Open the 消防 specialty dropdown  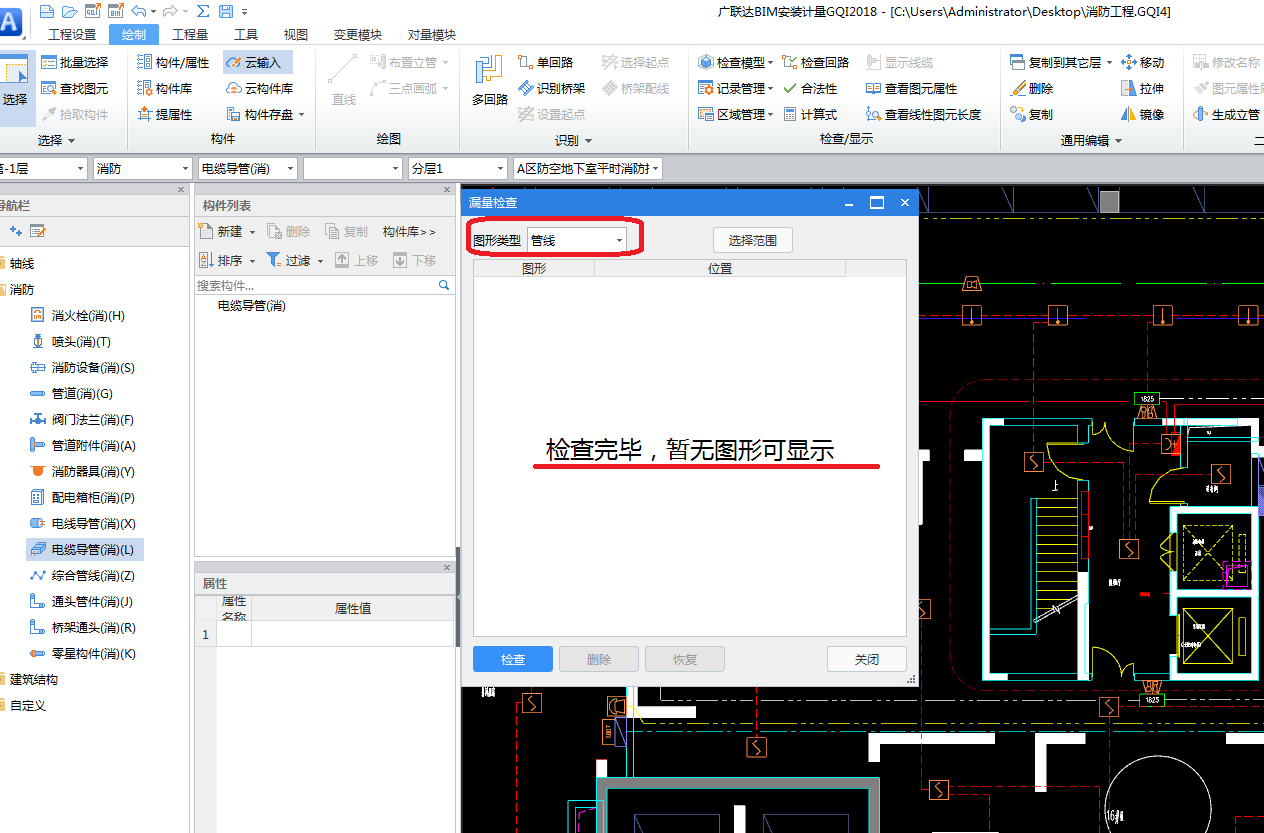(141, 169)
